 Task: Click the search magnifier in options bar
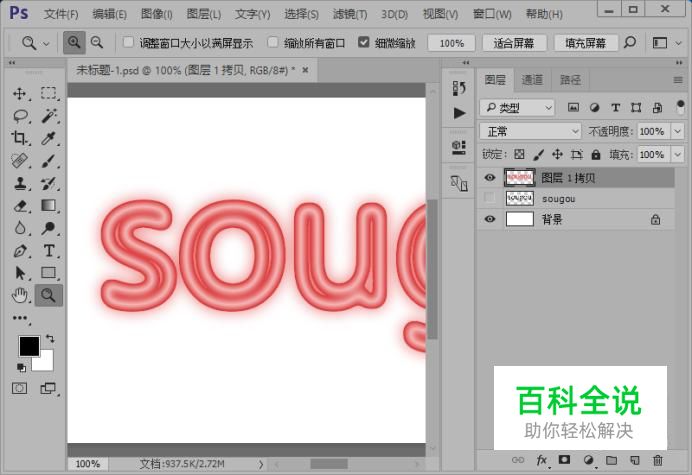pyautogui.click(x=630, y=43)
